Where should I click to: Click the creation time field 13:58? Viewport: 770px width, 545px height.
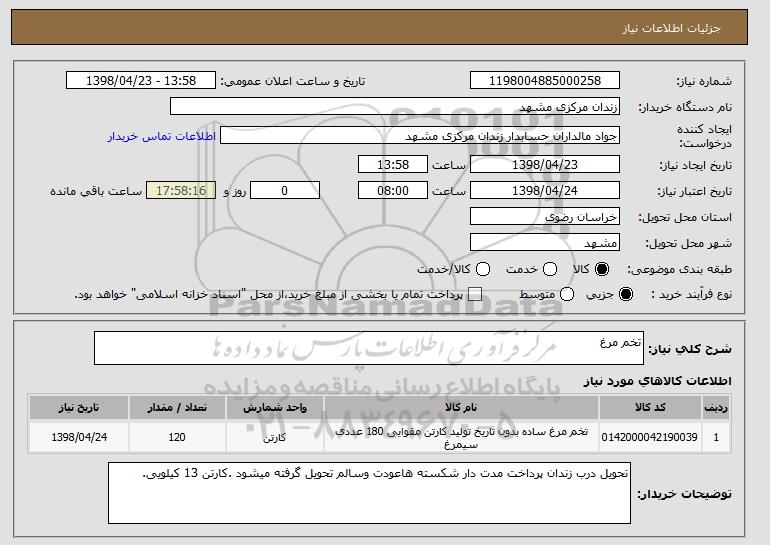[393, 164]
